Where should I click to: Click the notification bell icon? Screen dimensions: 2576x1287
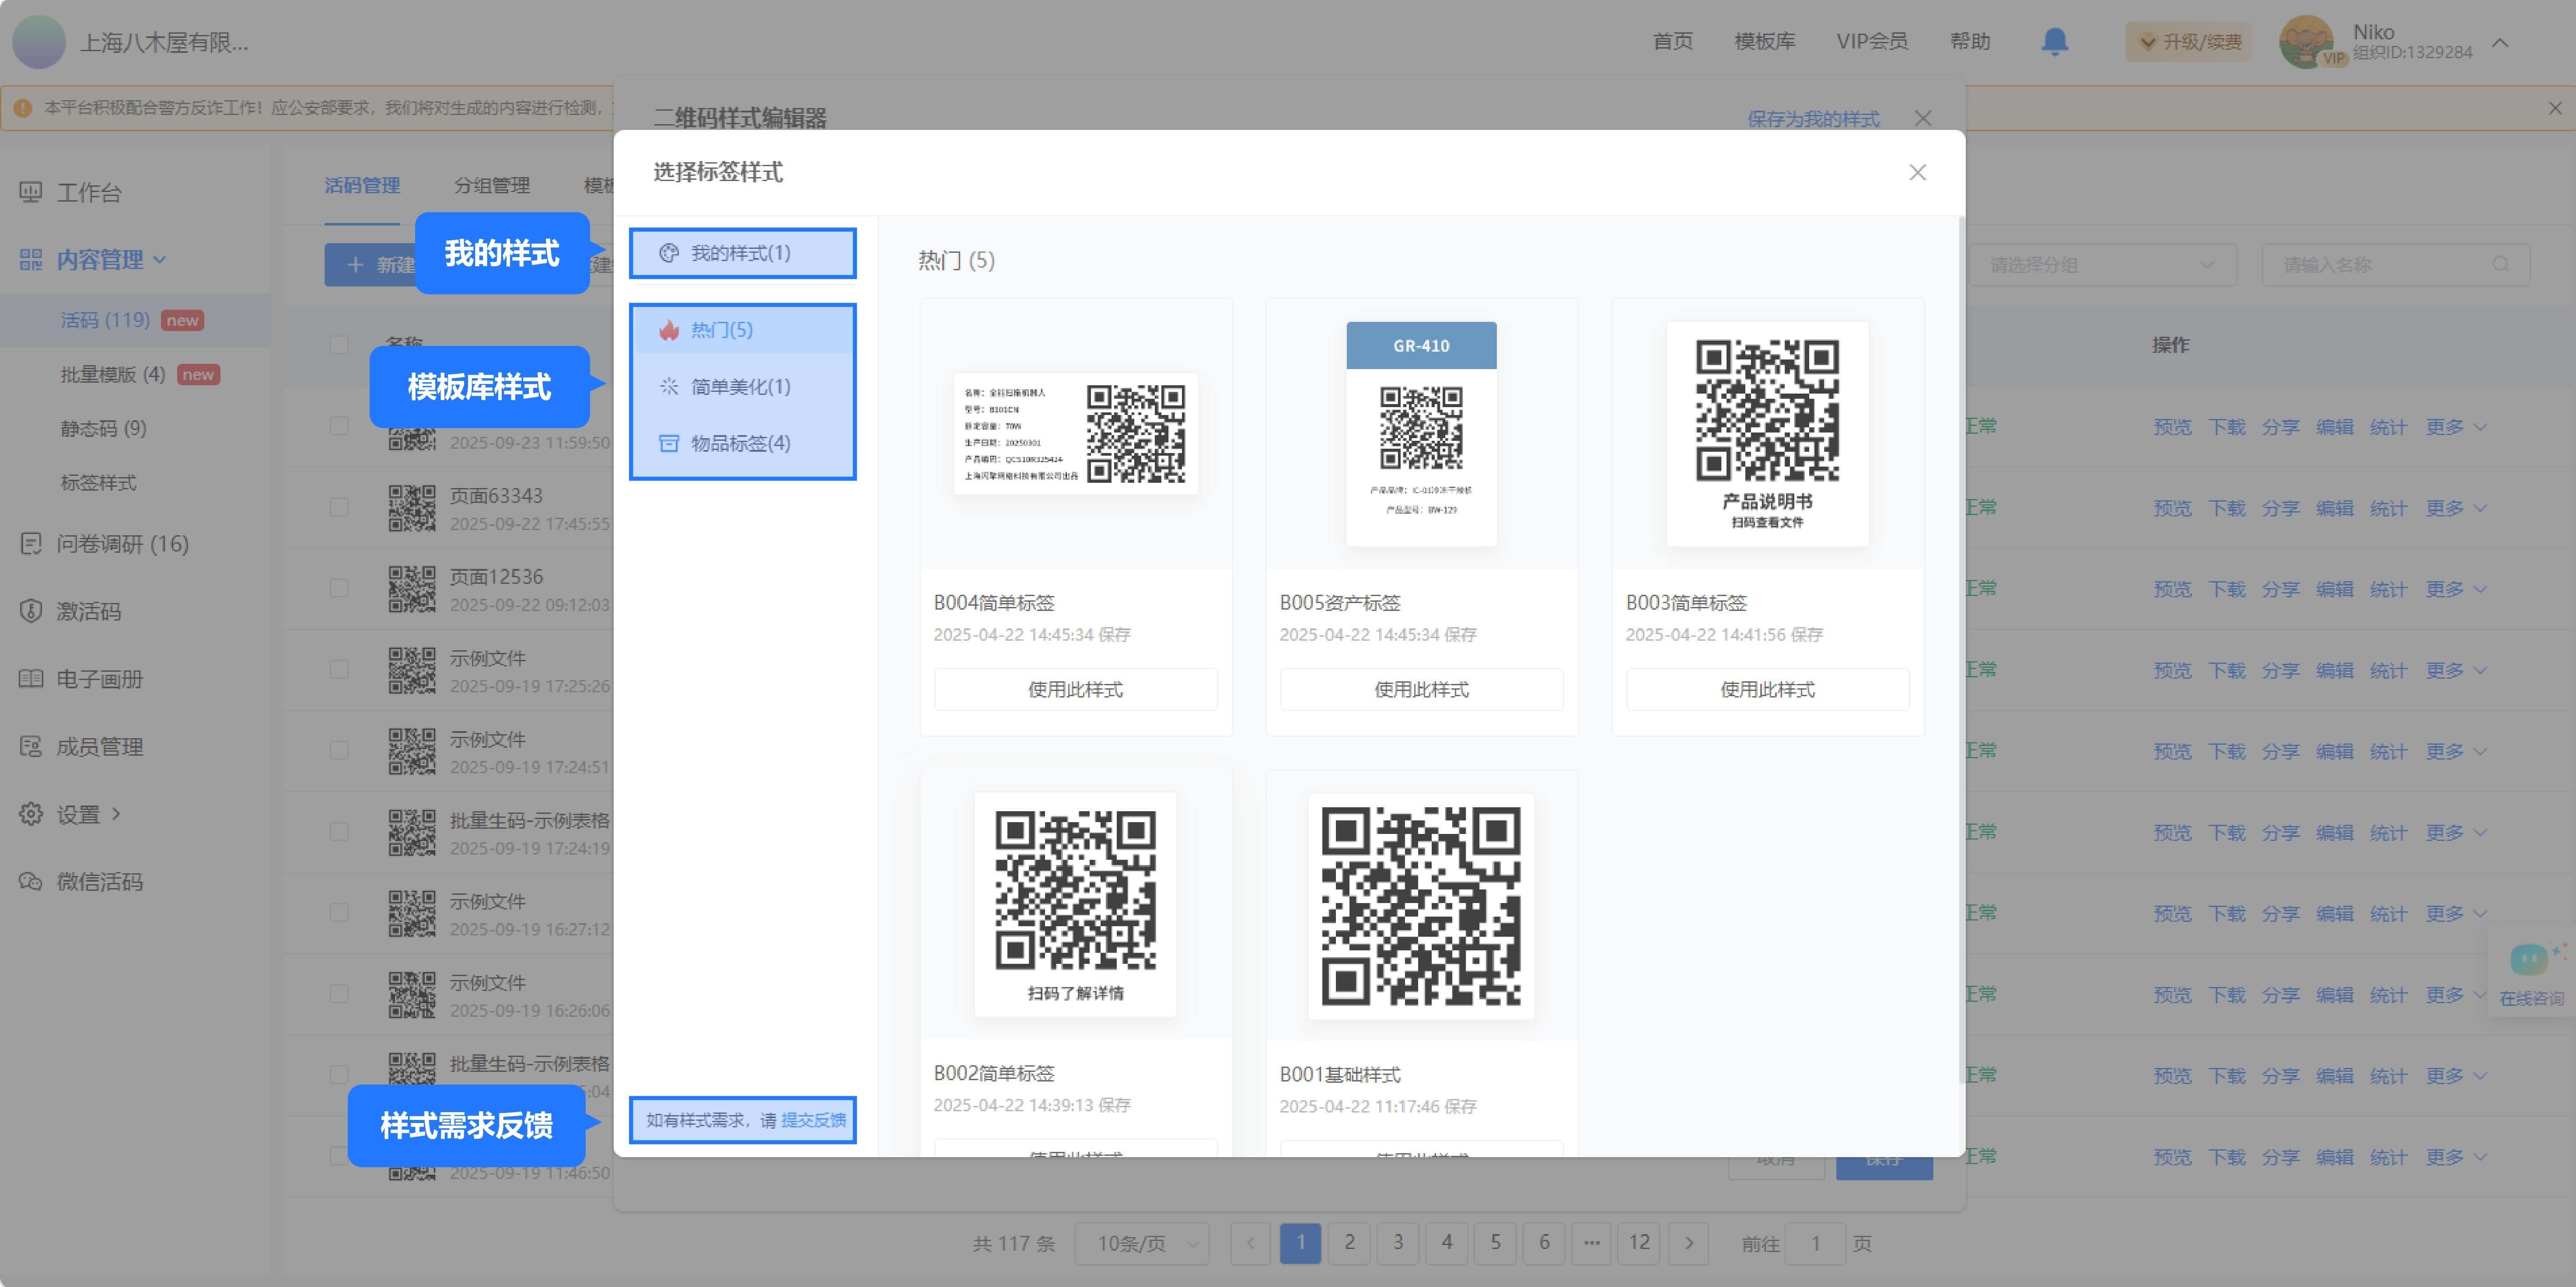click(x=2054, y=41)
